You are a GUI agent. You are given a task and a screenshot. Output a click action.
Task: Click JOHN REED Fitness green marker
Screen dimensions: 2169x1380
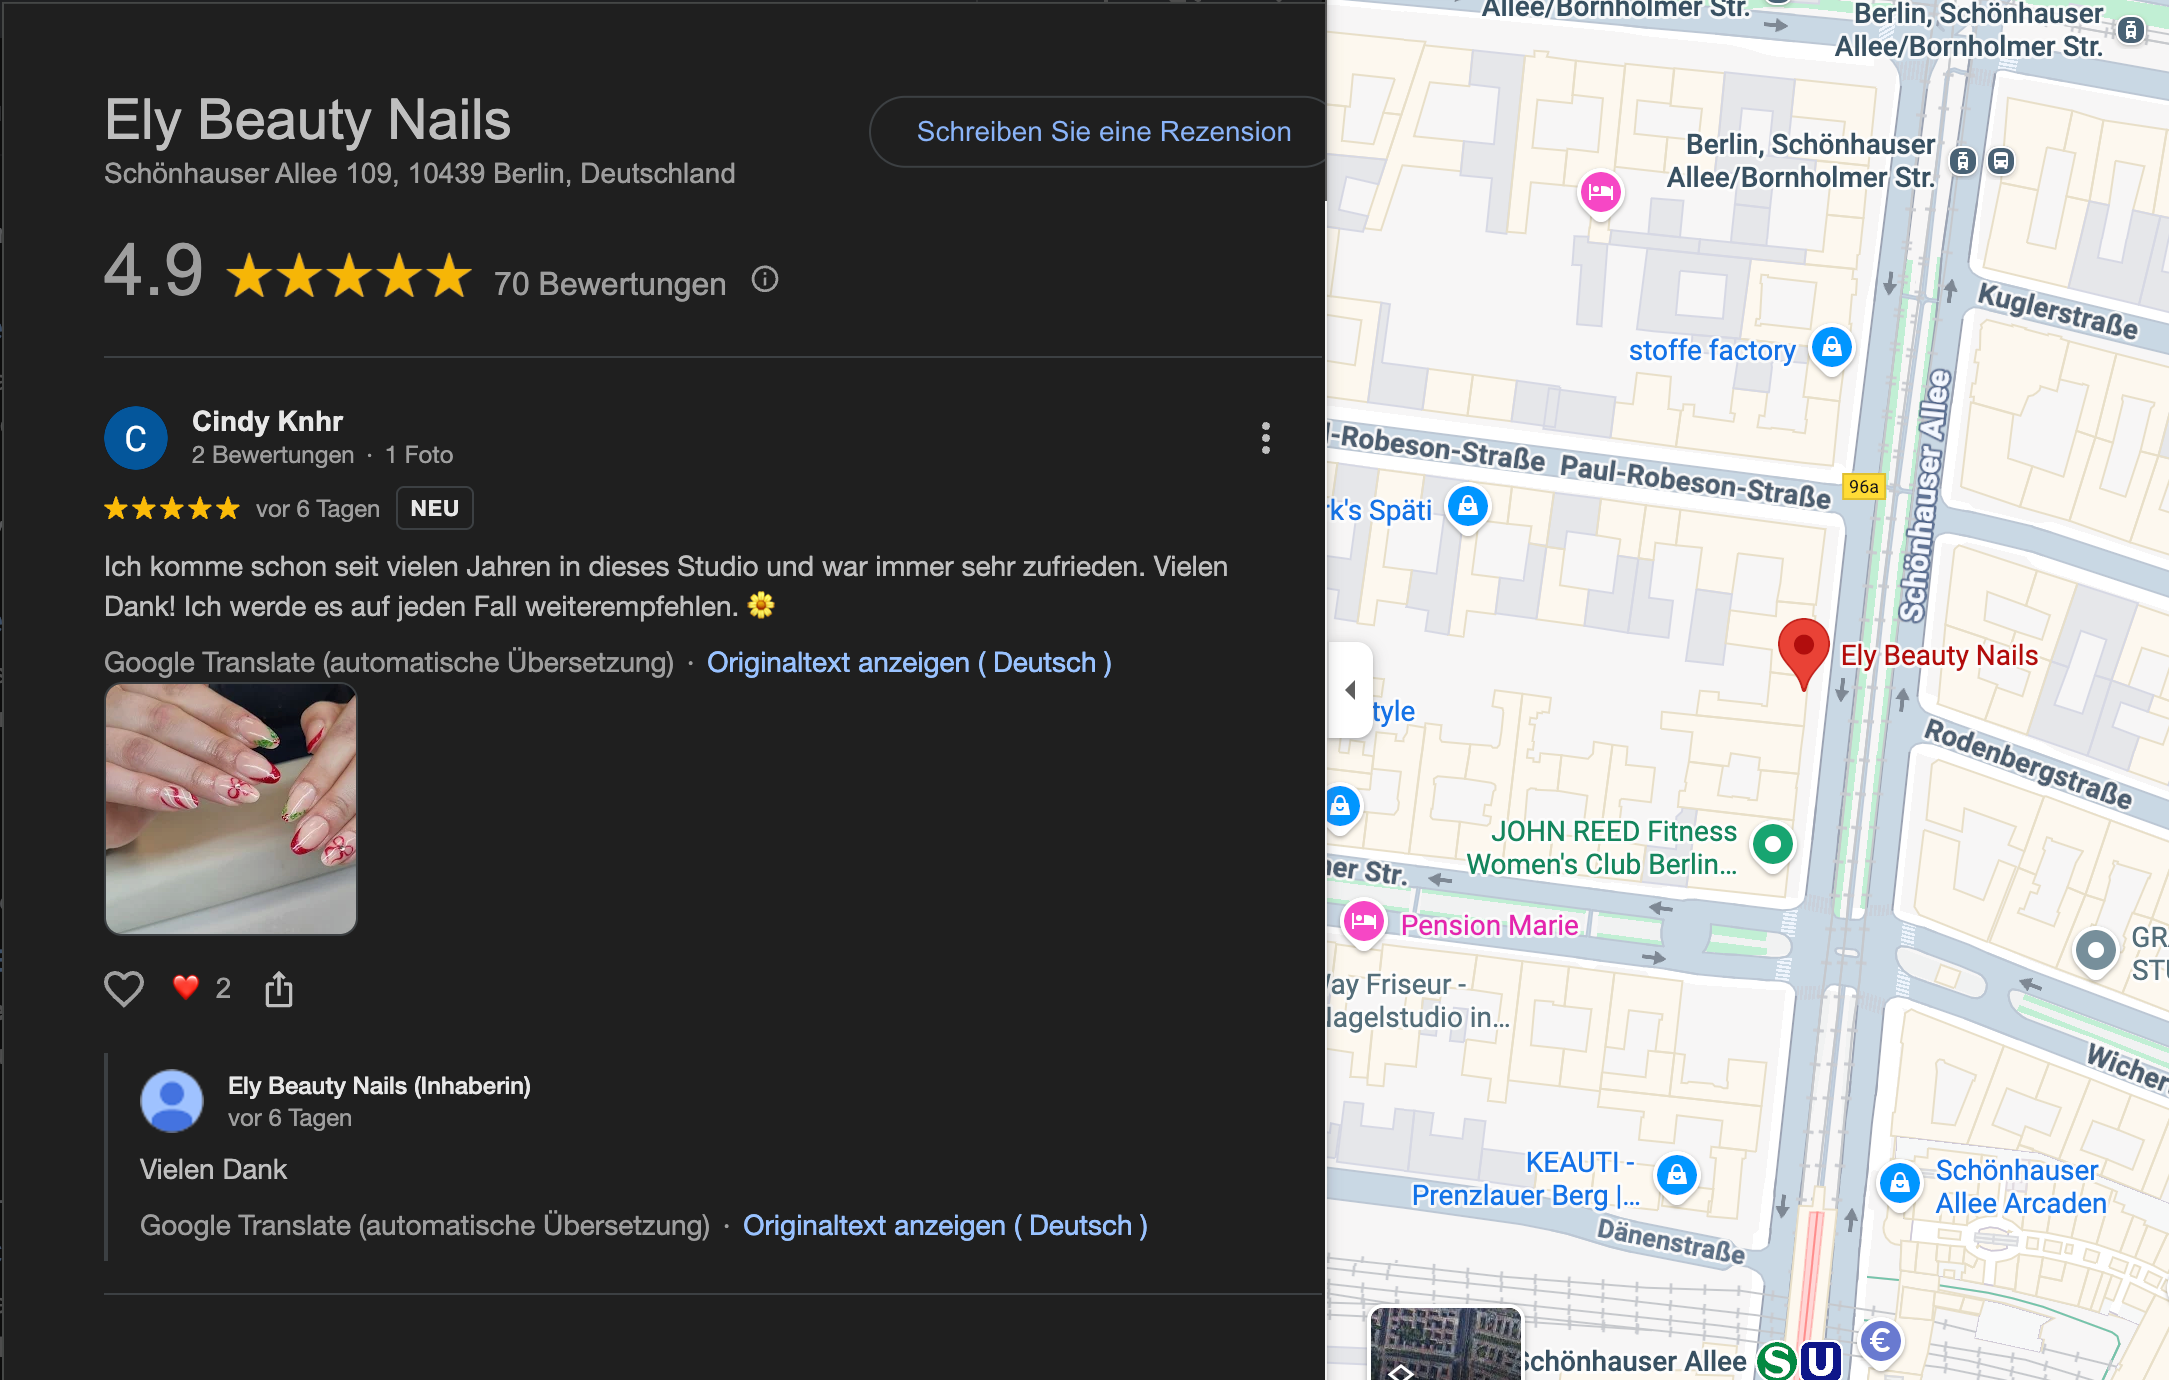point(1773,844)
